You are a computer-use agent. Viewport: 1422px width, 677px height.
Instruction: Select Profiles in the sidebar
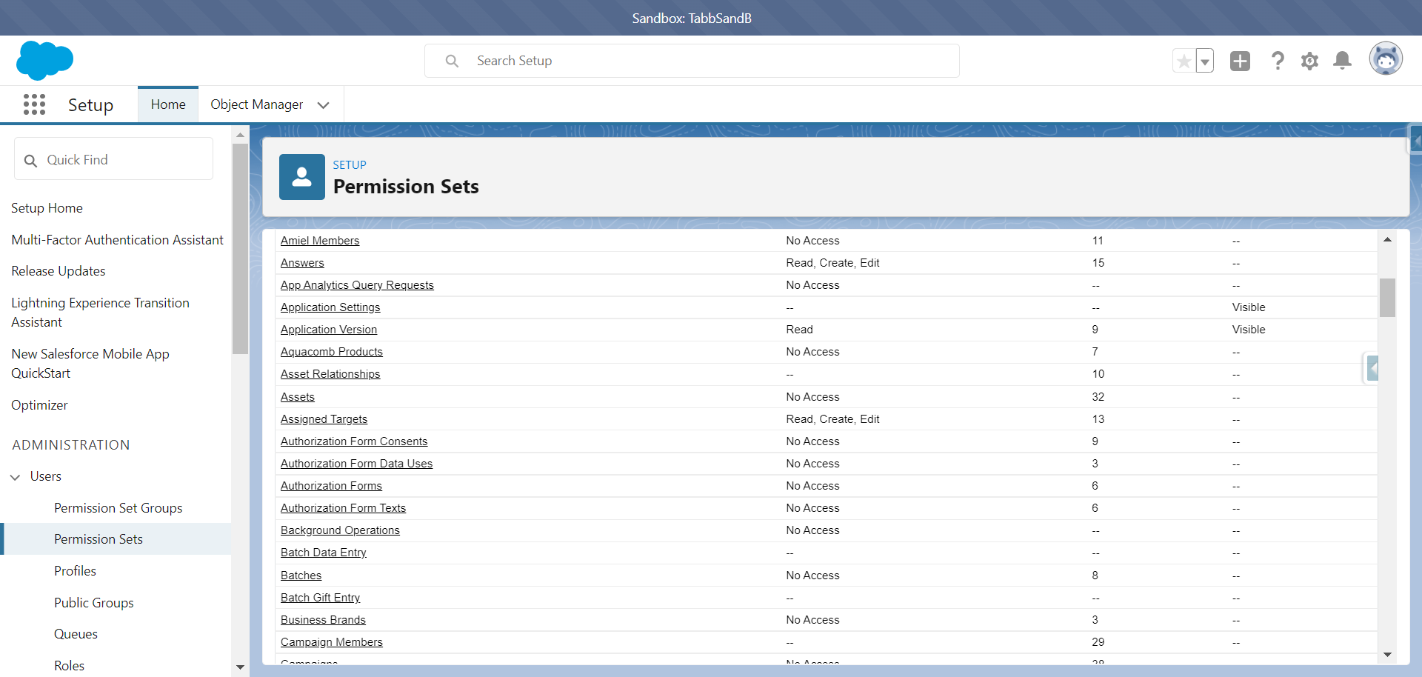(75, 571)
